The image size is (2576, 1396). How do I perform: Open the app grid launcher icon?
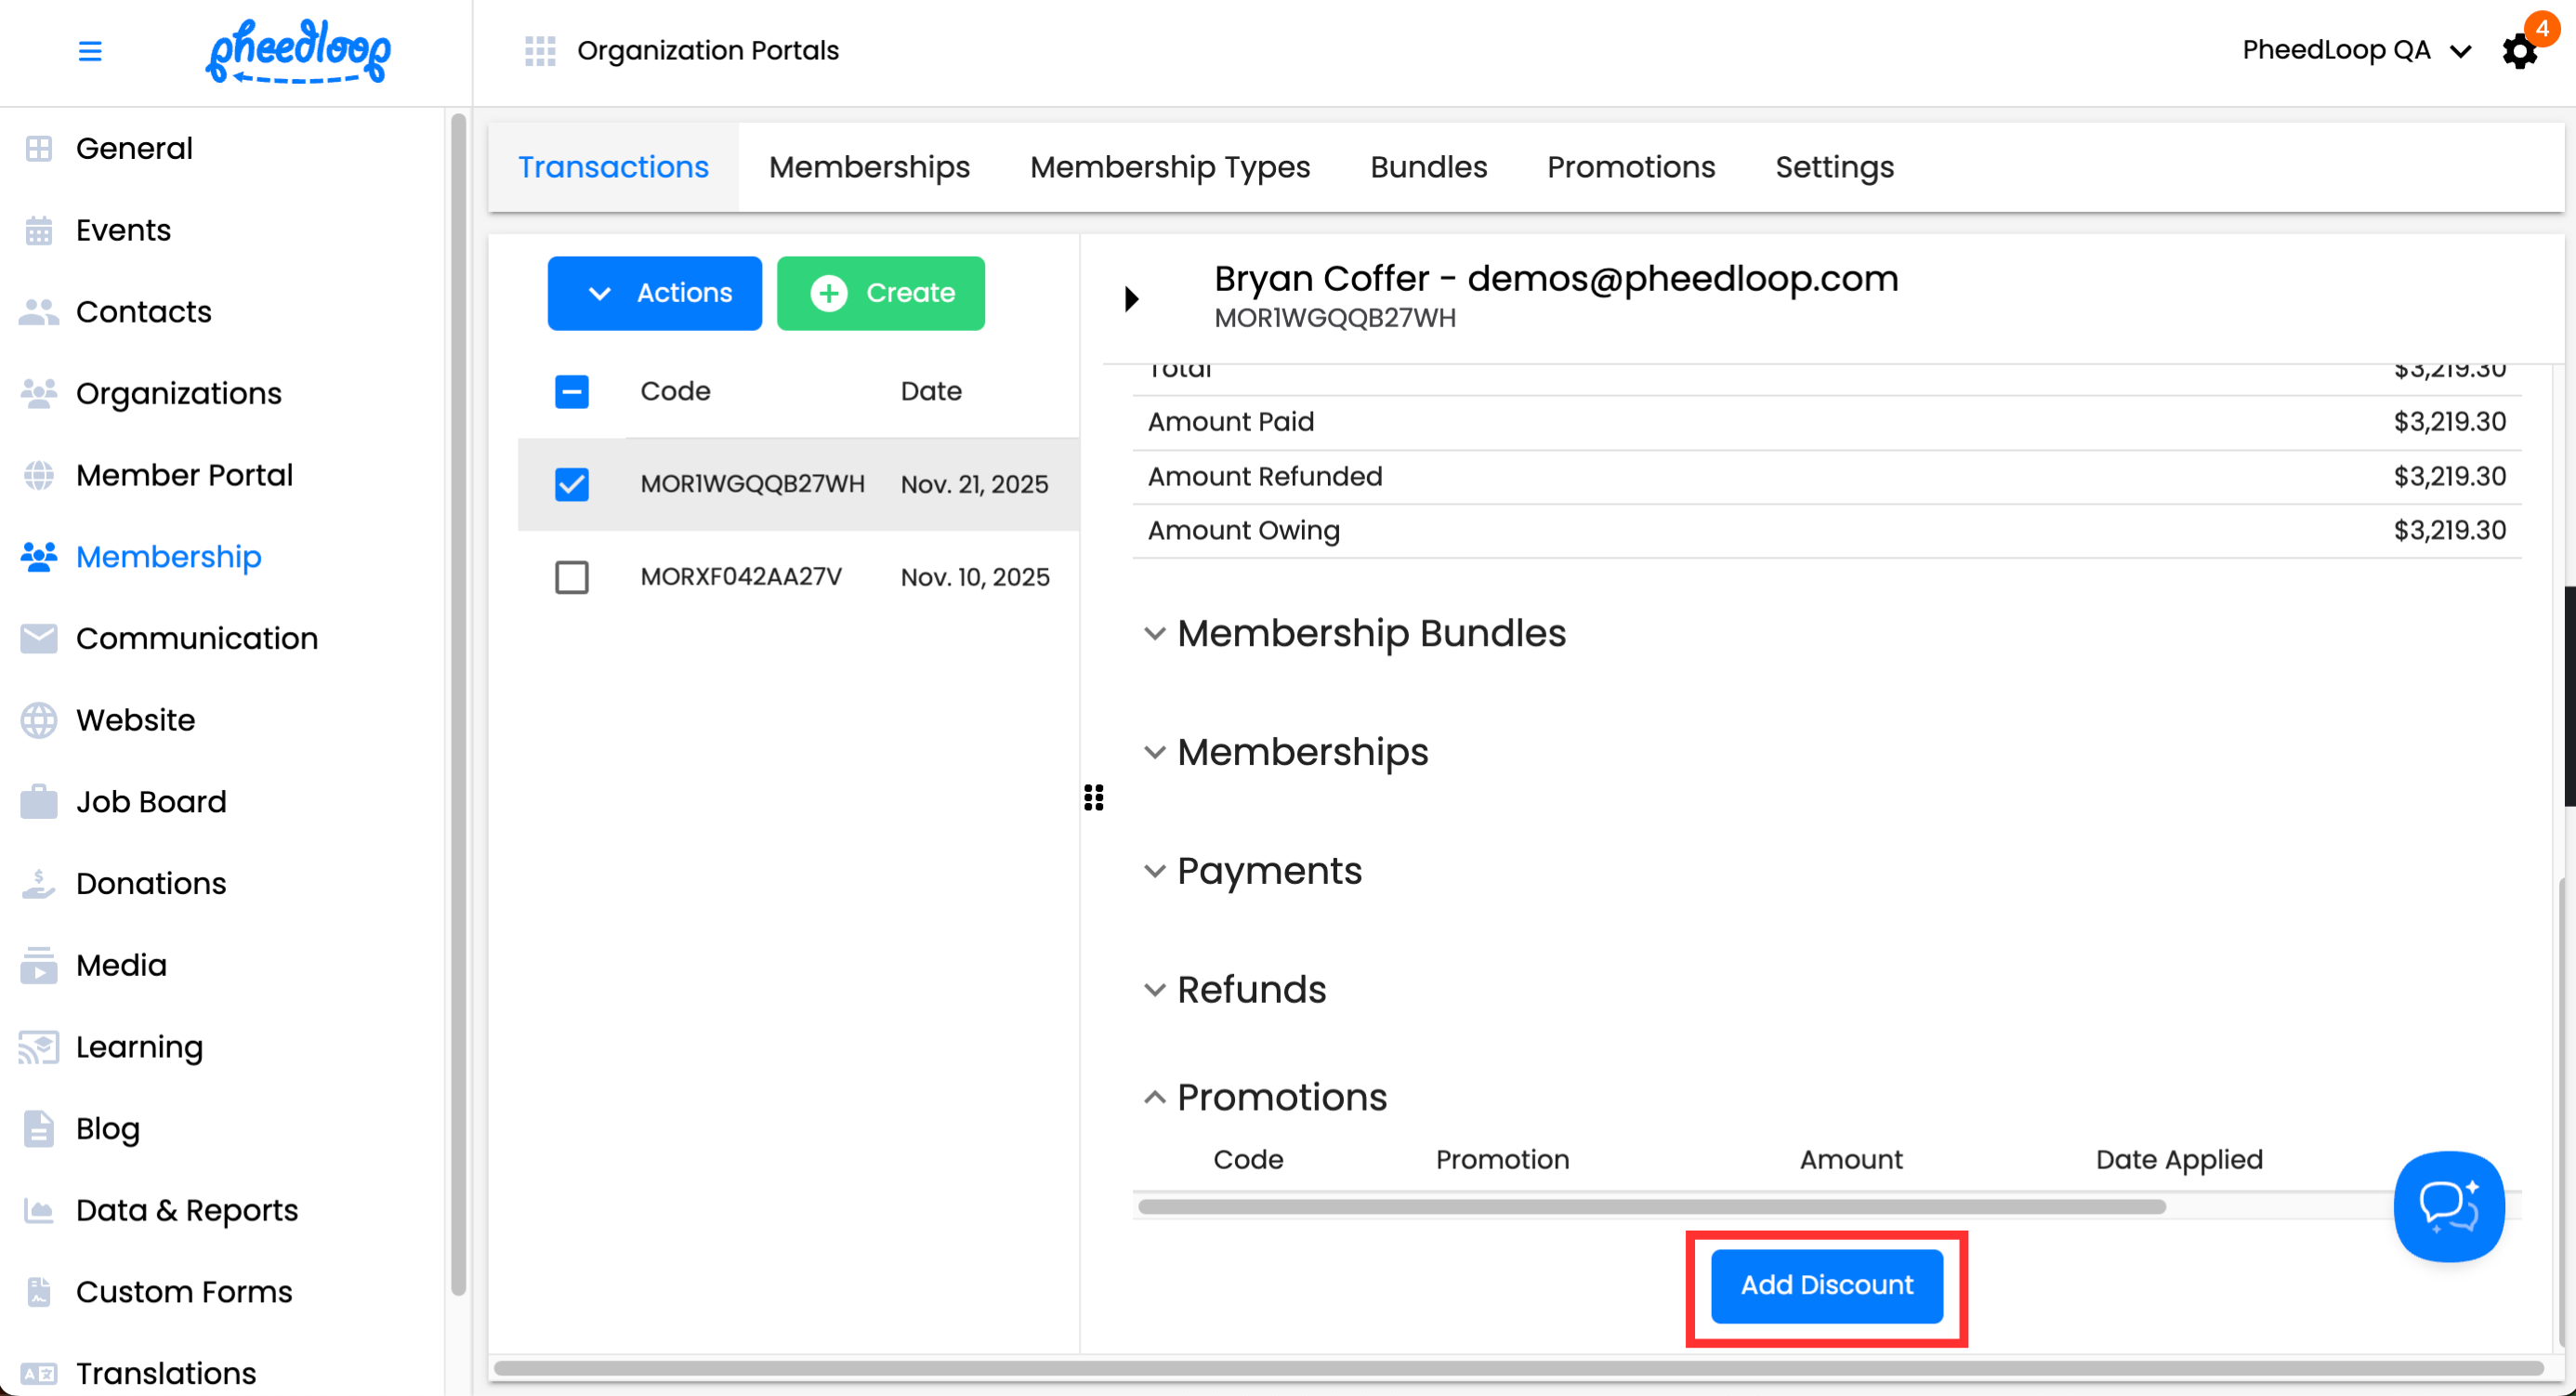click(x=540, y=51)
